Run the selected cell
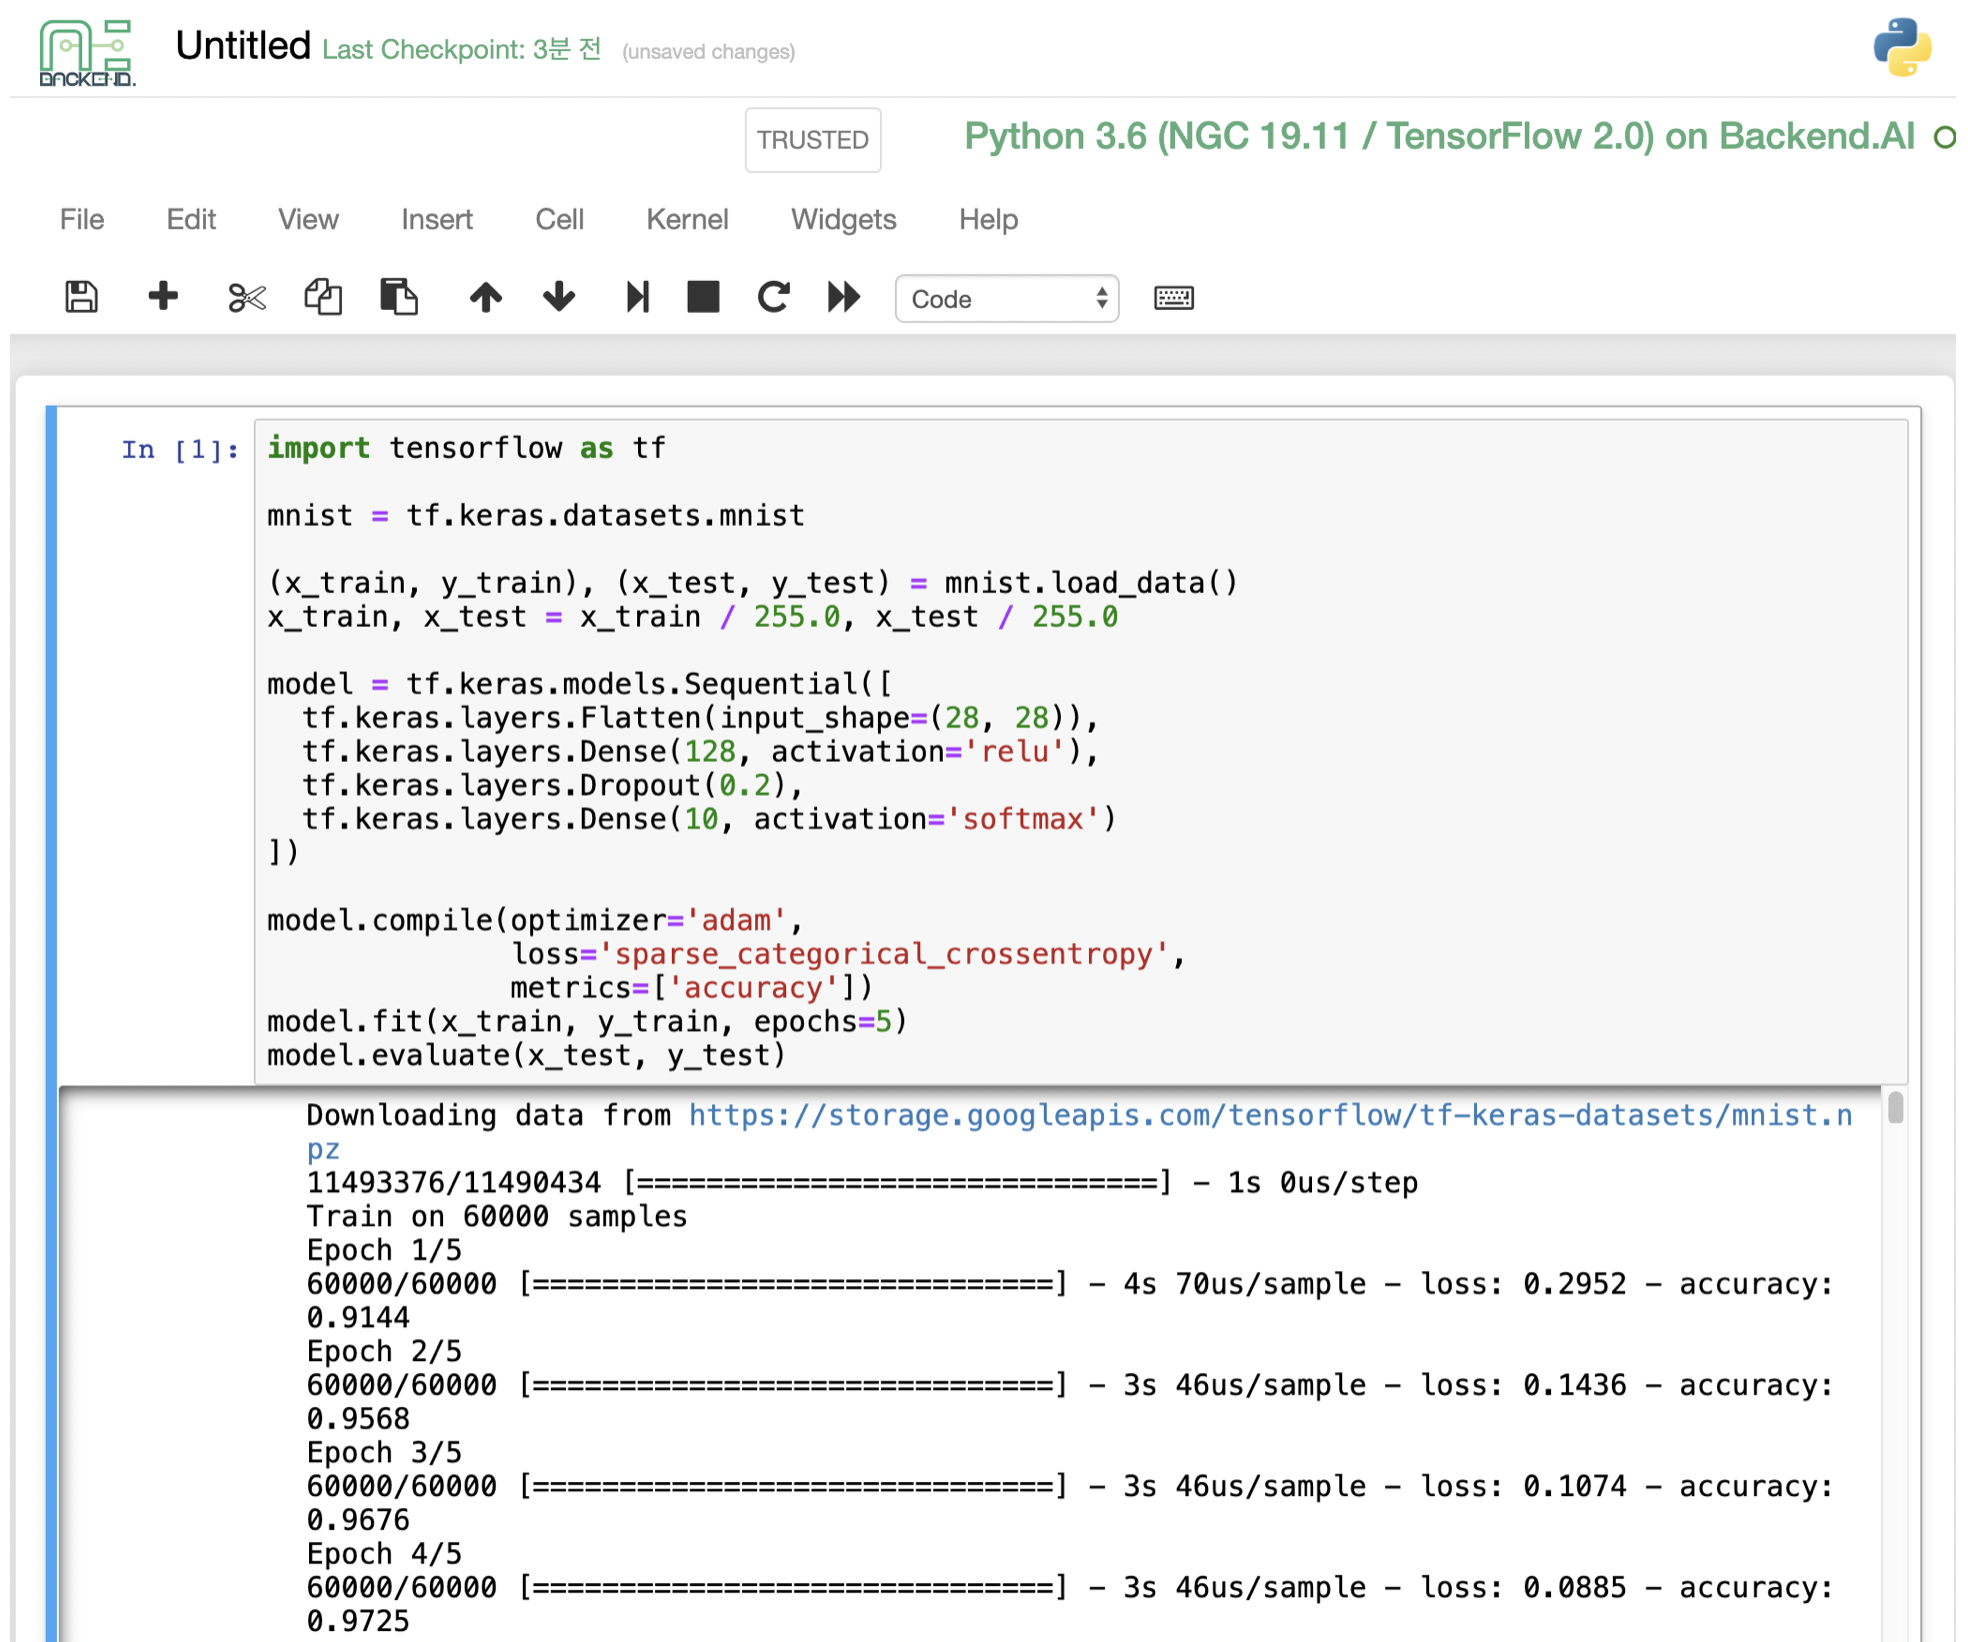Viewport: 1968px width, 1642px height. (637, 297)
